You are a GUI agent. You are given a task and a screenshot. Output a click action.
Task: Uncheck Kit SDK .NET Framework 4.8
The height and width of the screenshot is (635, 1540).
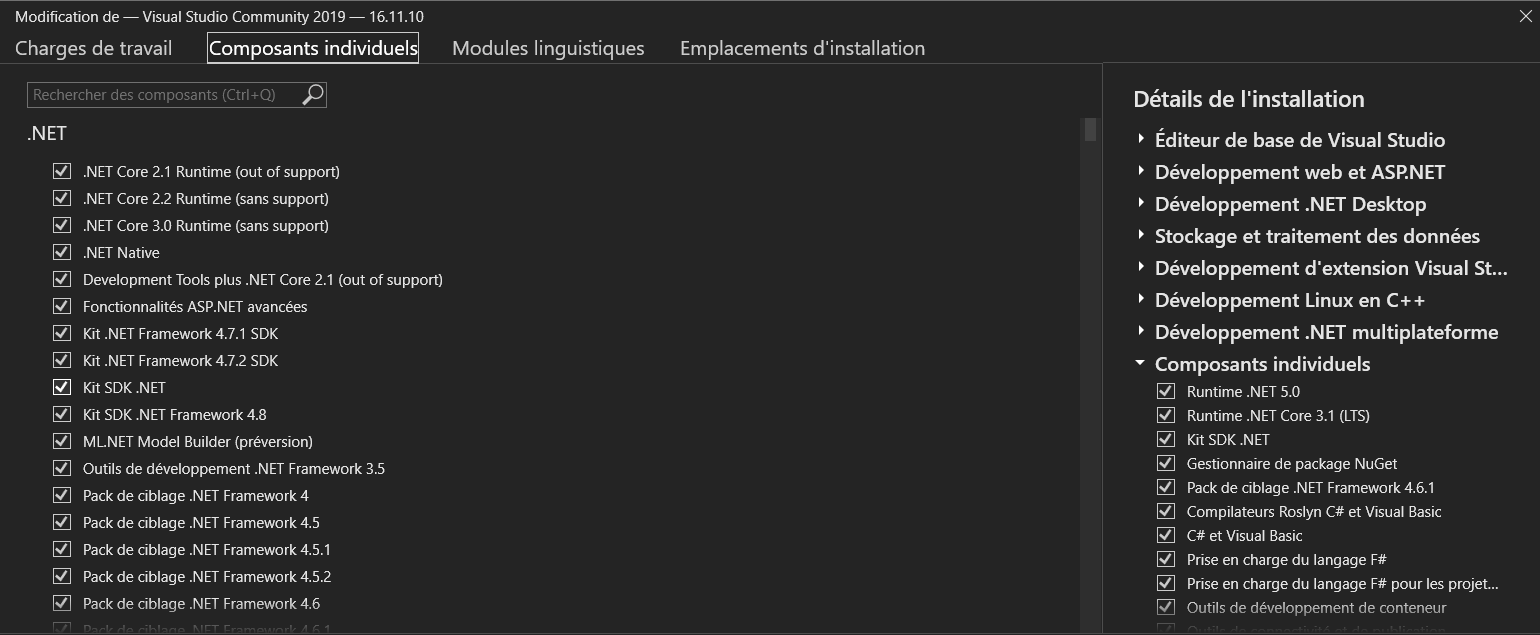point(62,414)
